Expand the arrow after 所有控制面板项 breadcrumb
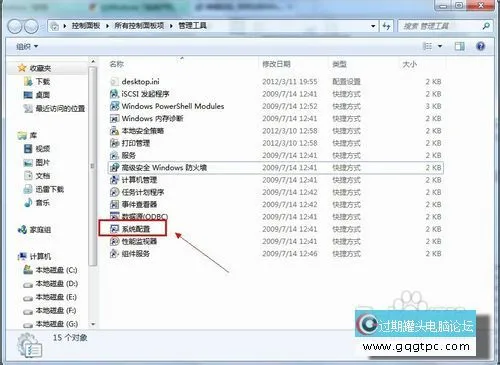 pos(171,26)
